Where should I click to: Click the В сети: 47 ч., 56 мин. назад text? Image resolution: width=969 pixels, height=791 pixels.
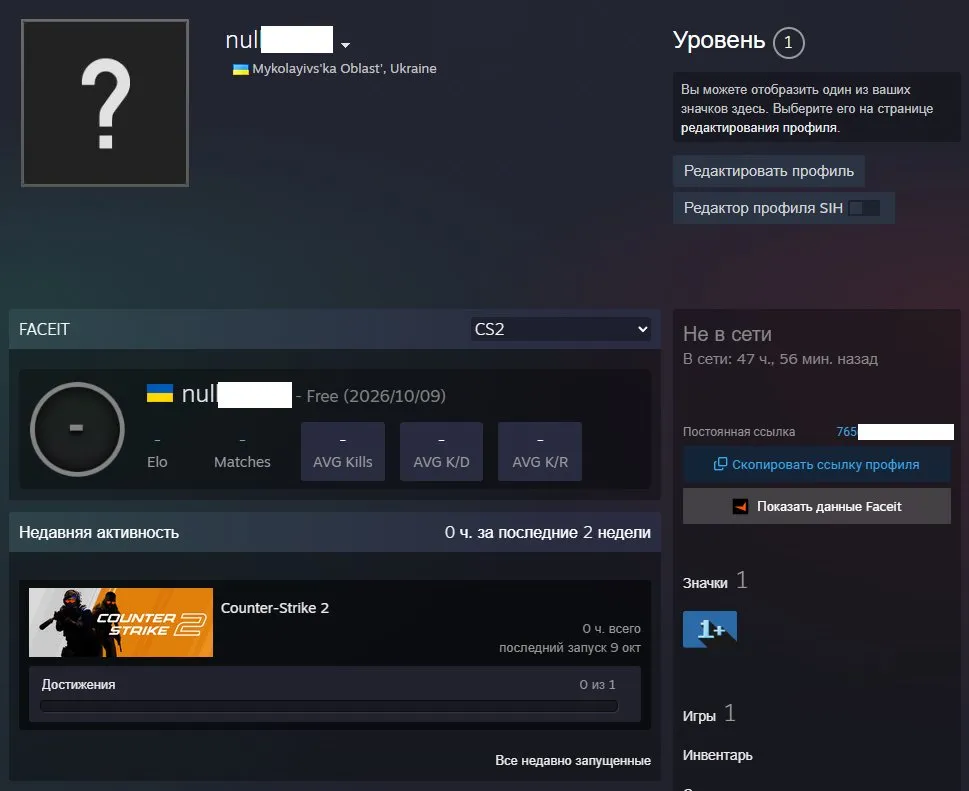(x=780, y=359)
